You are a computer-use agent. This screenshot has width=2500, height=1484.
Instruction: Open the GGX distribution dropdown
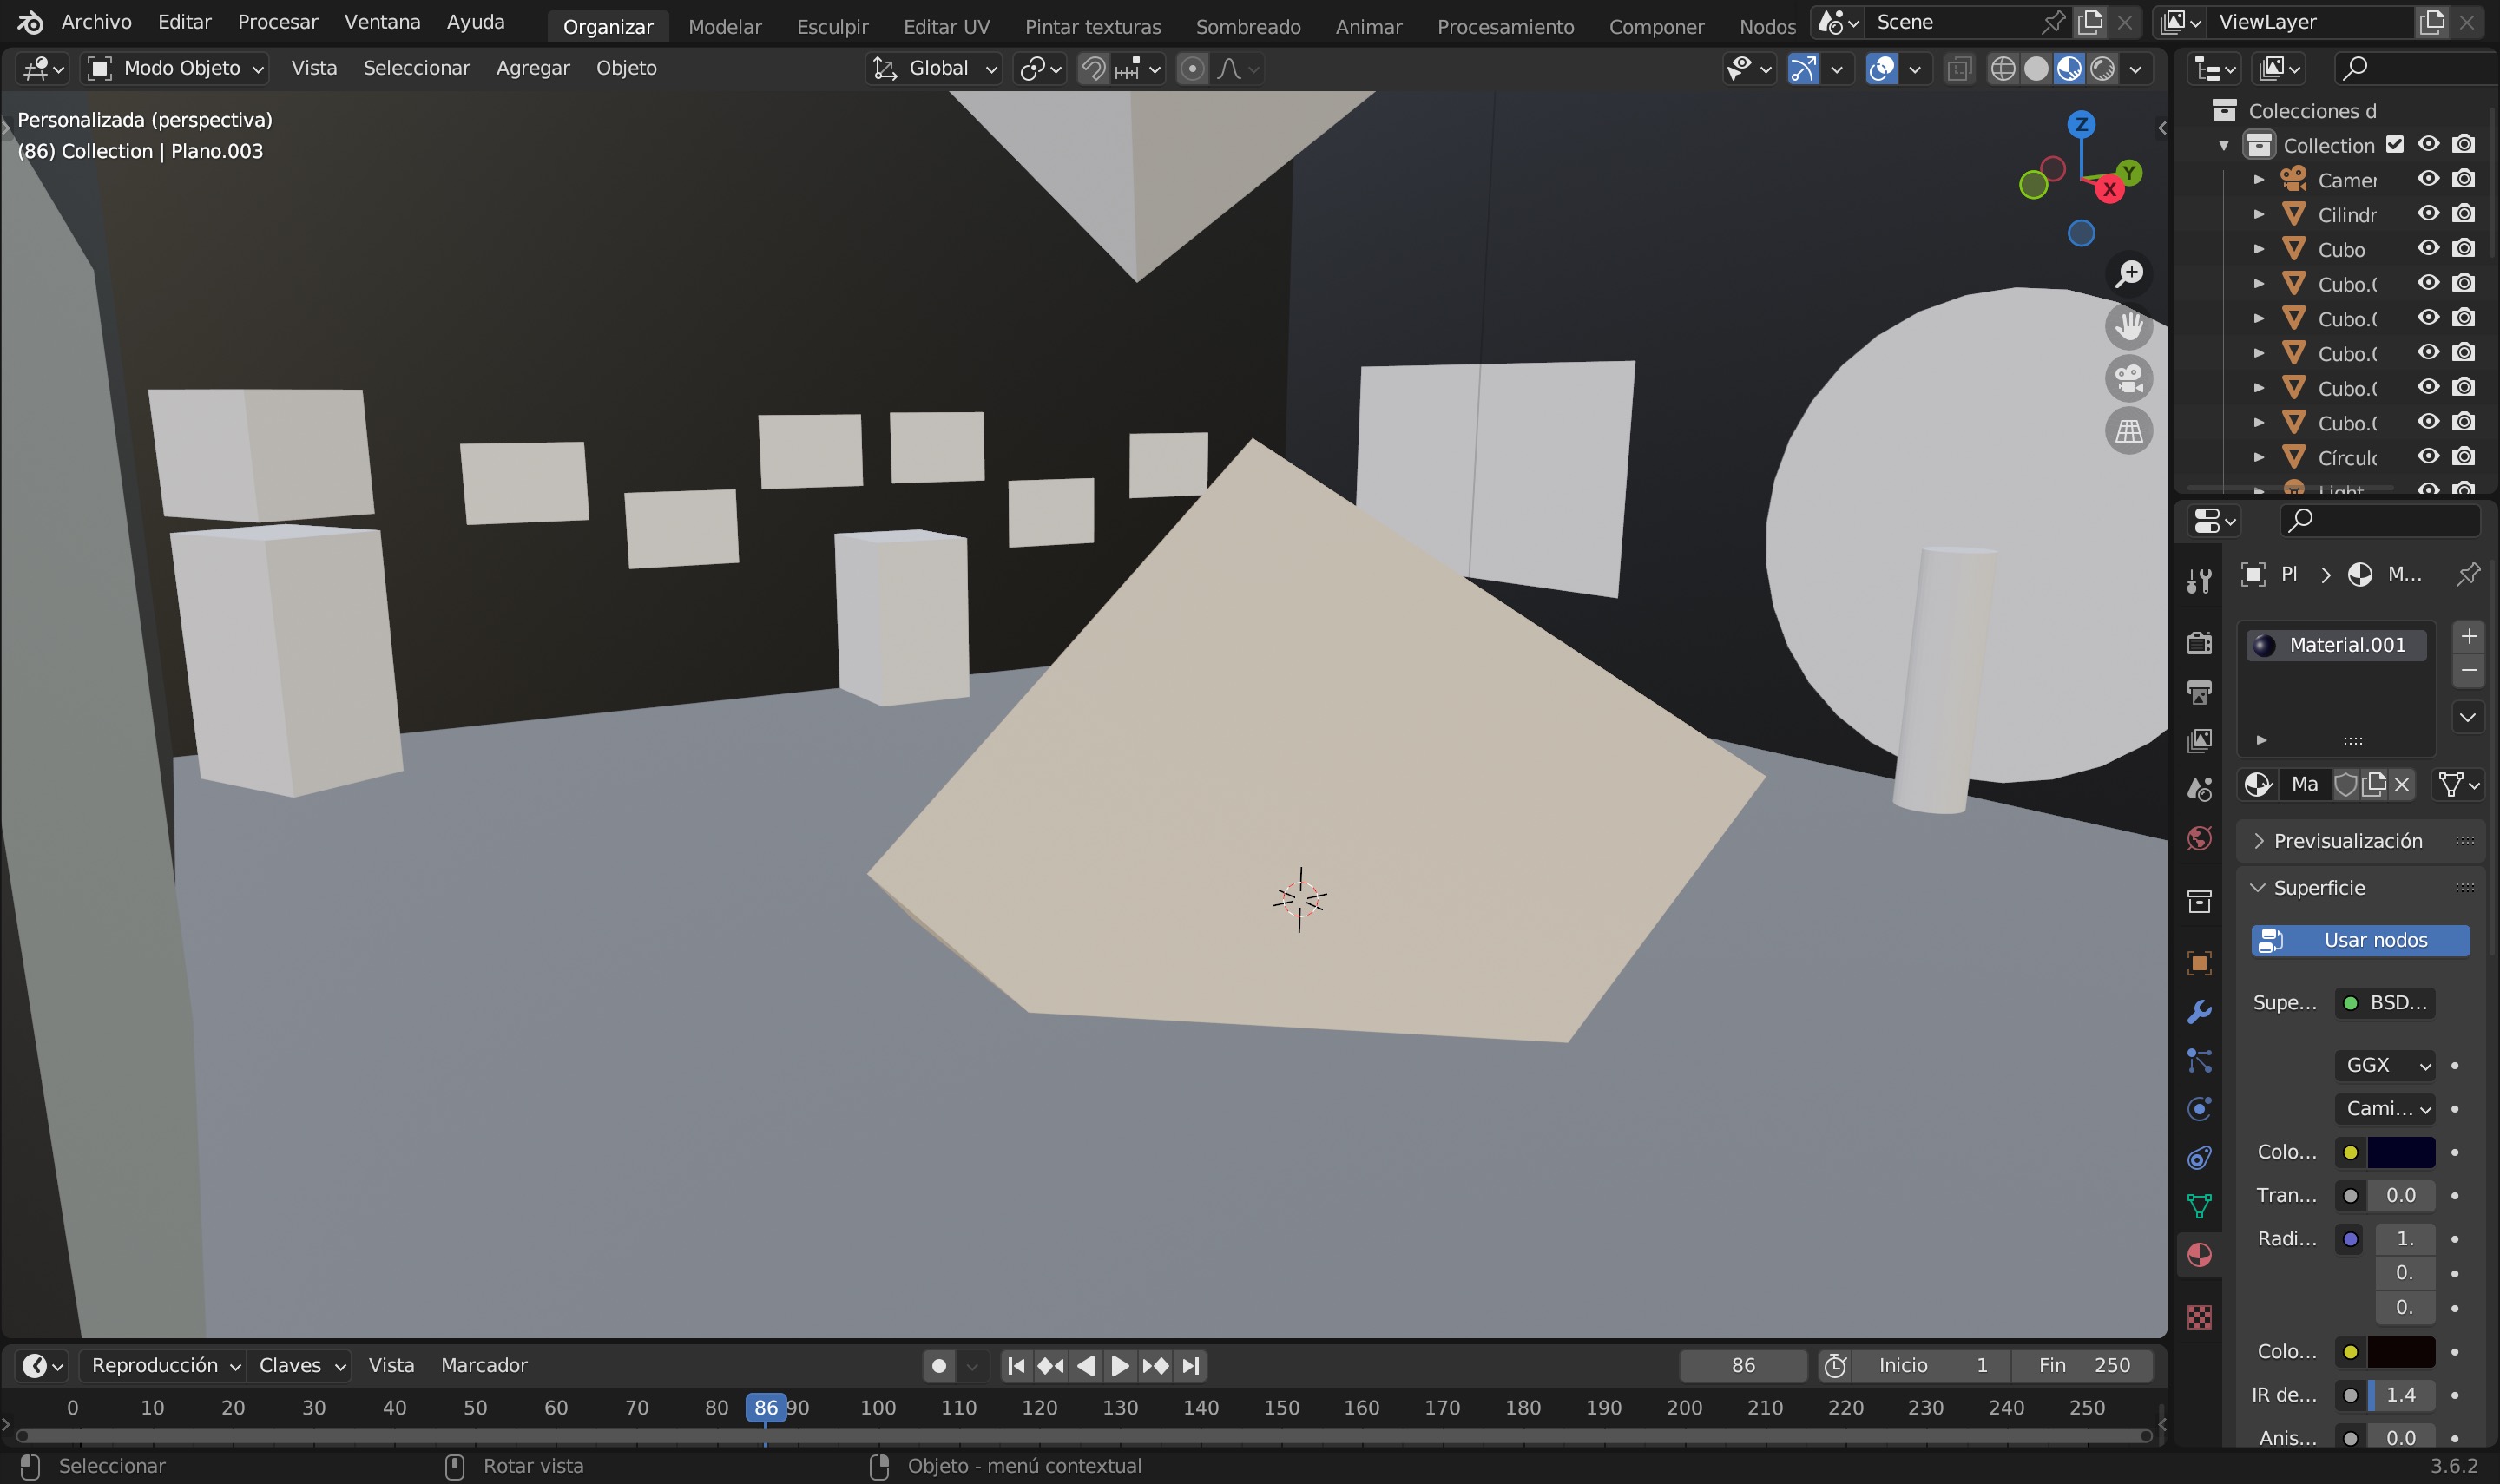pyautogui.click(x=2384, y=1065)
